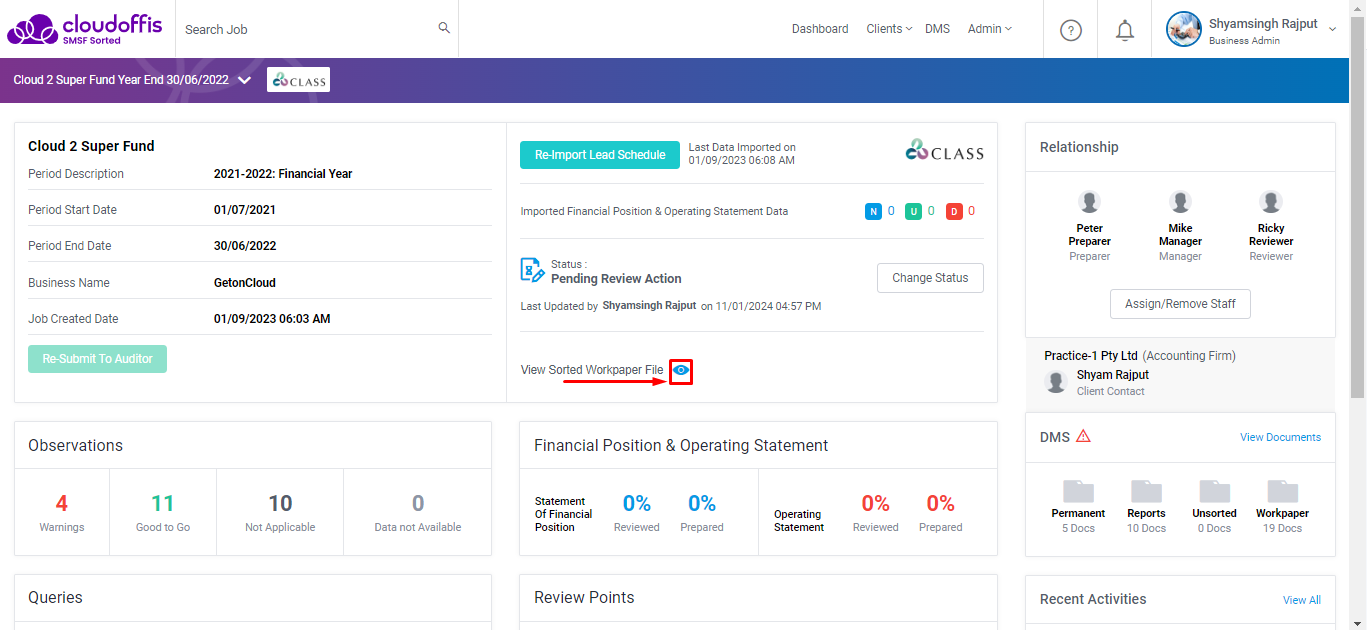Click Shyamsingh Rajput in Last Updated line
Screen dimensions: 1367x630
(649, 305)
